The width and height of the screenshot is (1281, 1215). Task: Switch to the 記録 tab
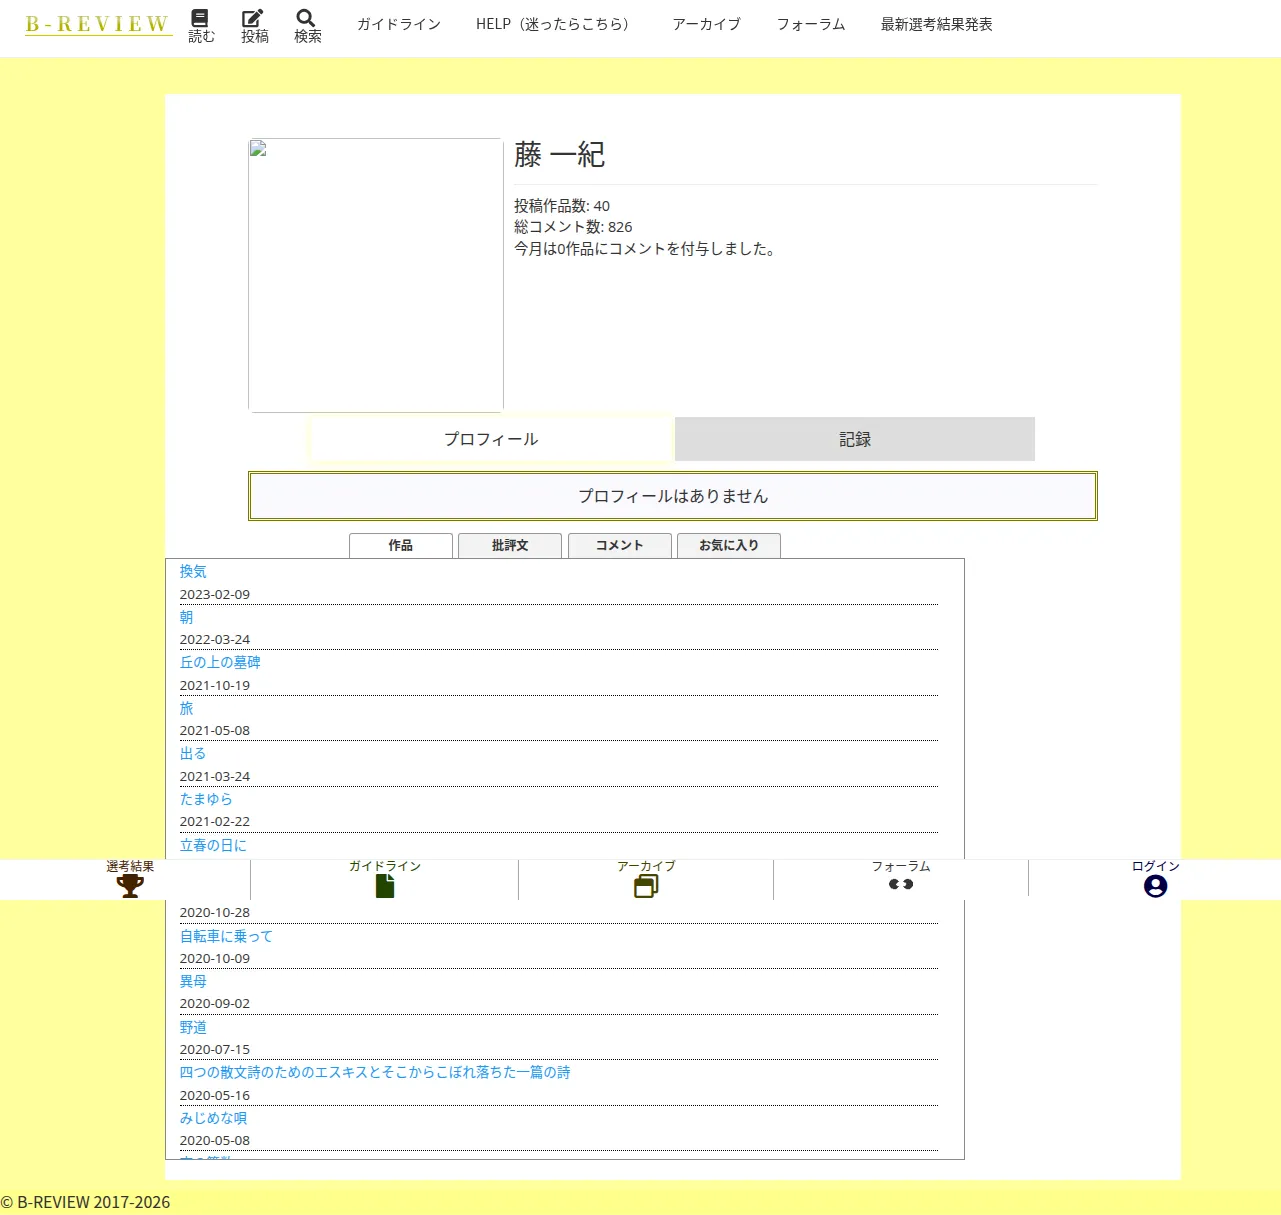pos(855,439)
